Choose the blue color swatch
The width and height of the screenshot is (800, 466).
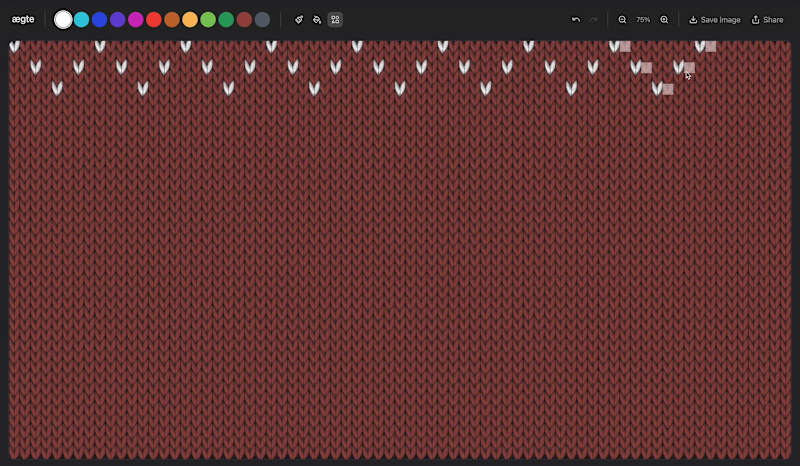point(99,19)
